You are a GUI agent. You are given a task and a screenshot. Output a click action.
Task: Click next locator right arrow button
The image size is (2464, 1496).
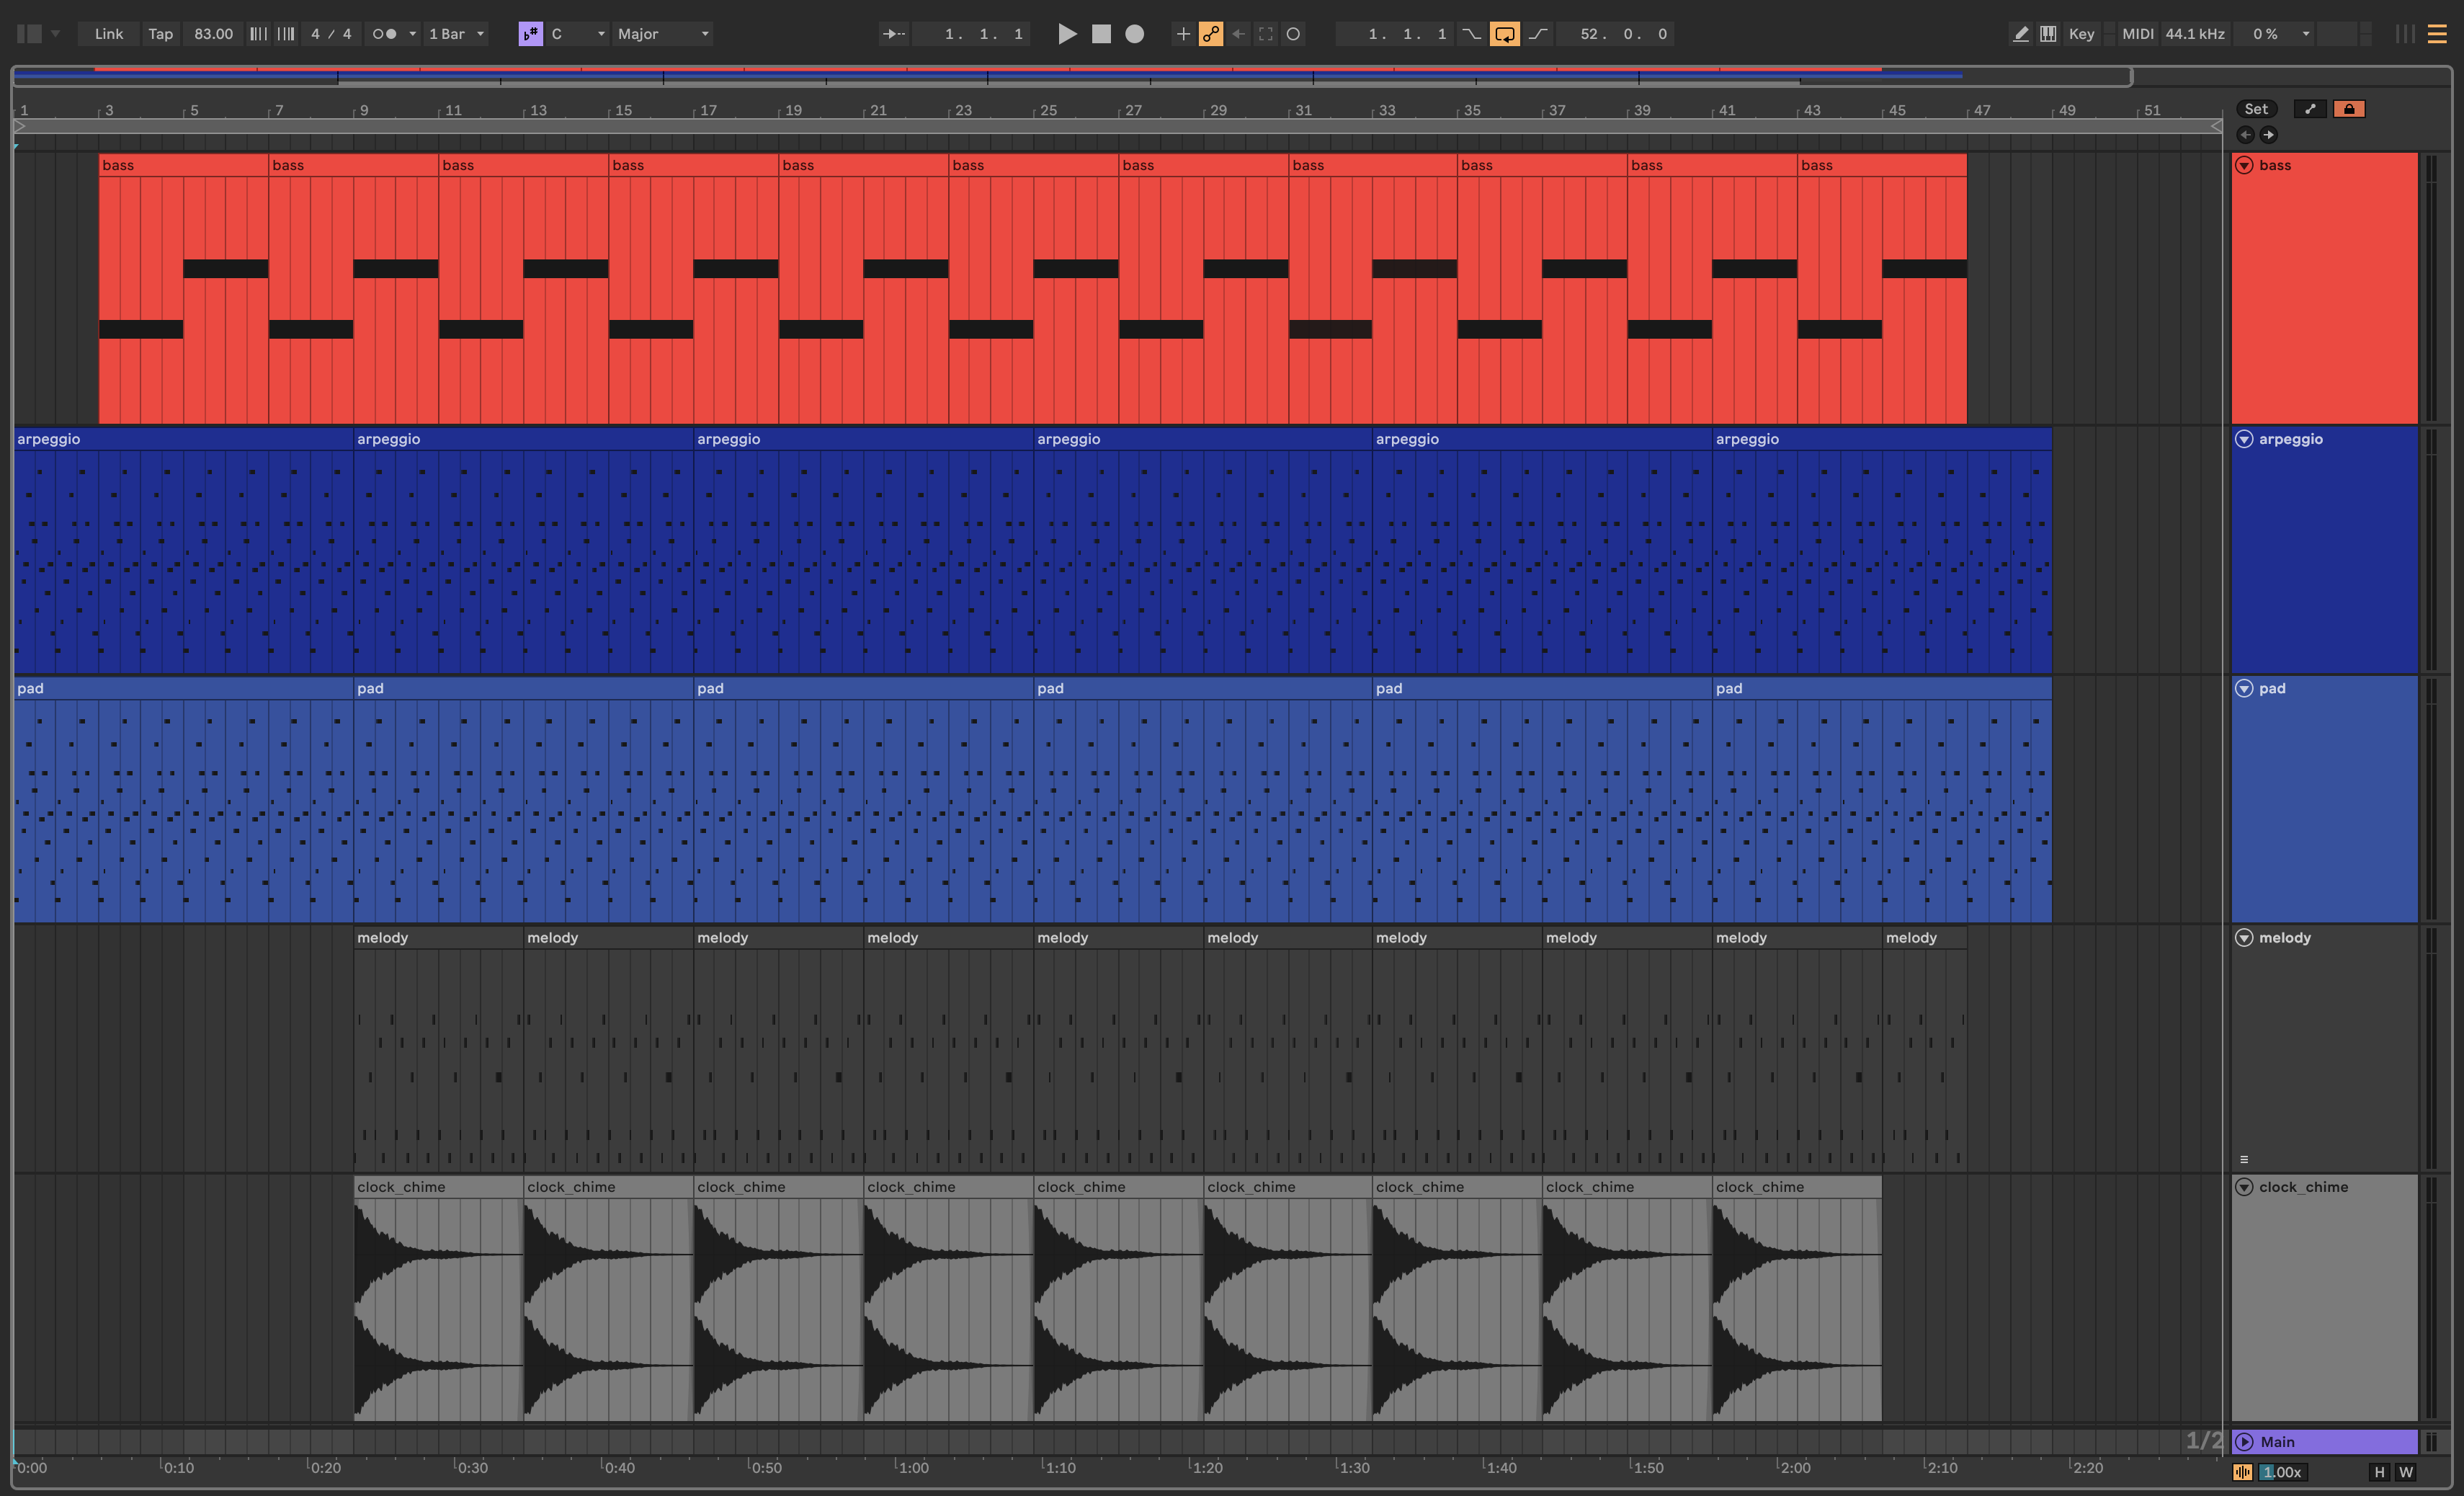[x=2268, y=135]
